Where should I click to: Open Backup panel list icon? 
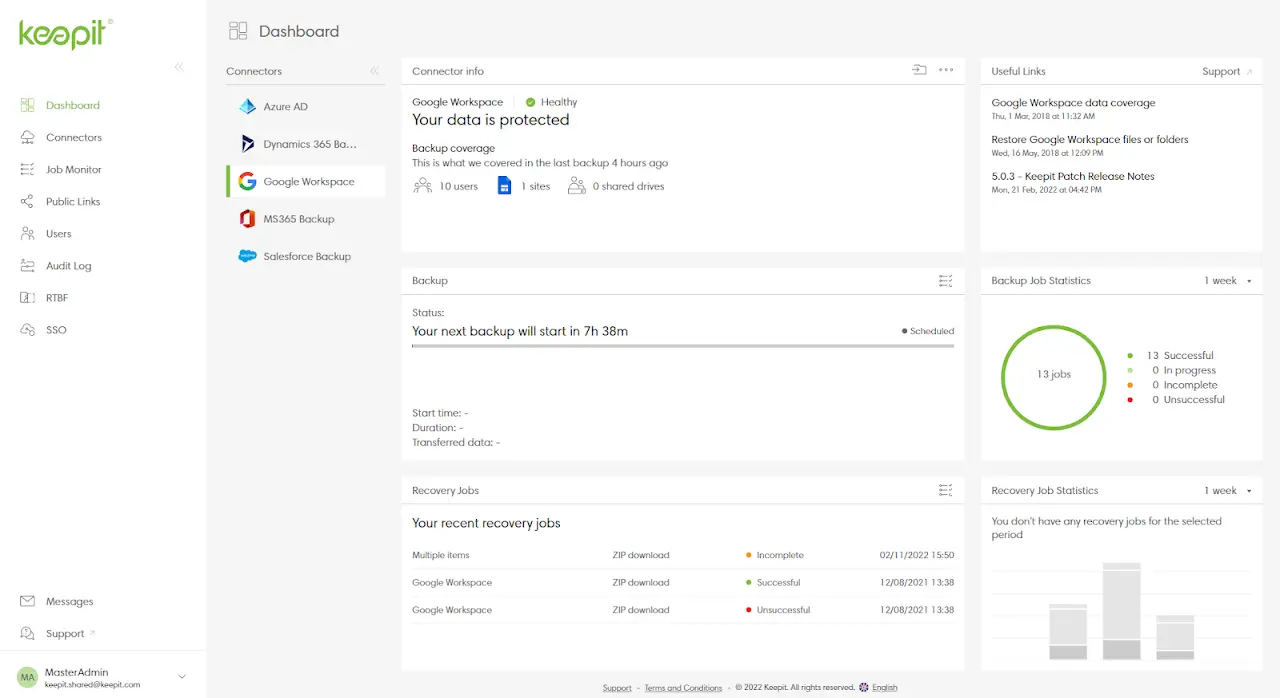click(946, 281)
